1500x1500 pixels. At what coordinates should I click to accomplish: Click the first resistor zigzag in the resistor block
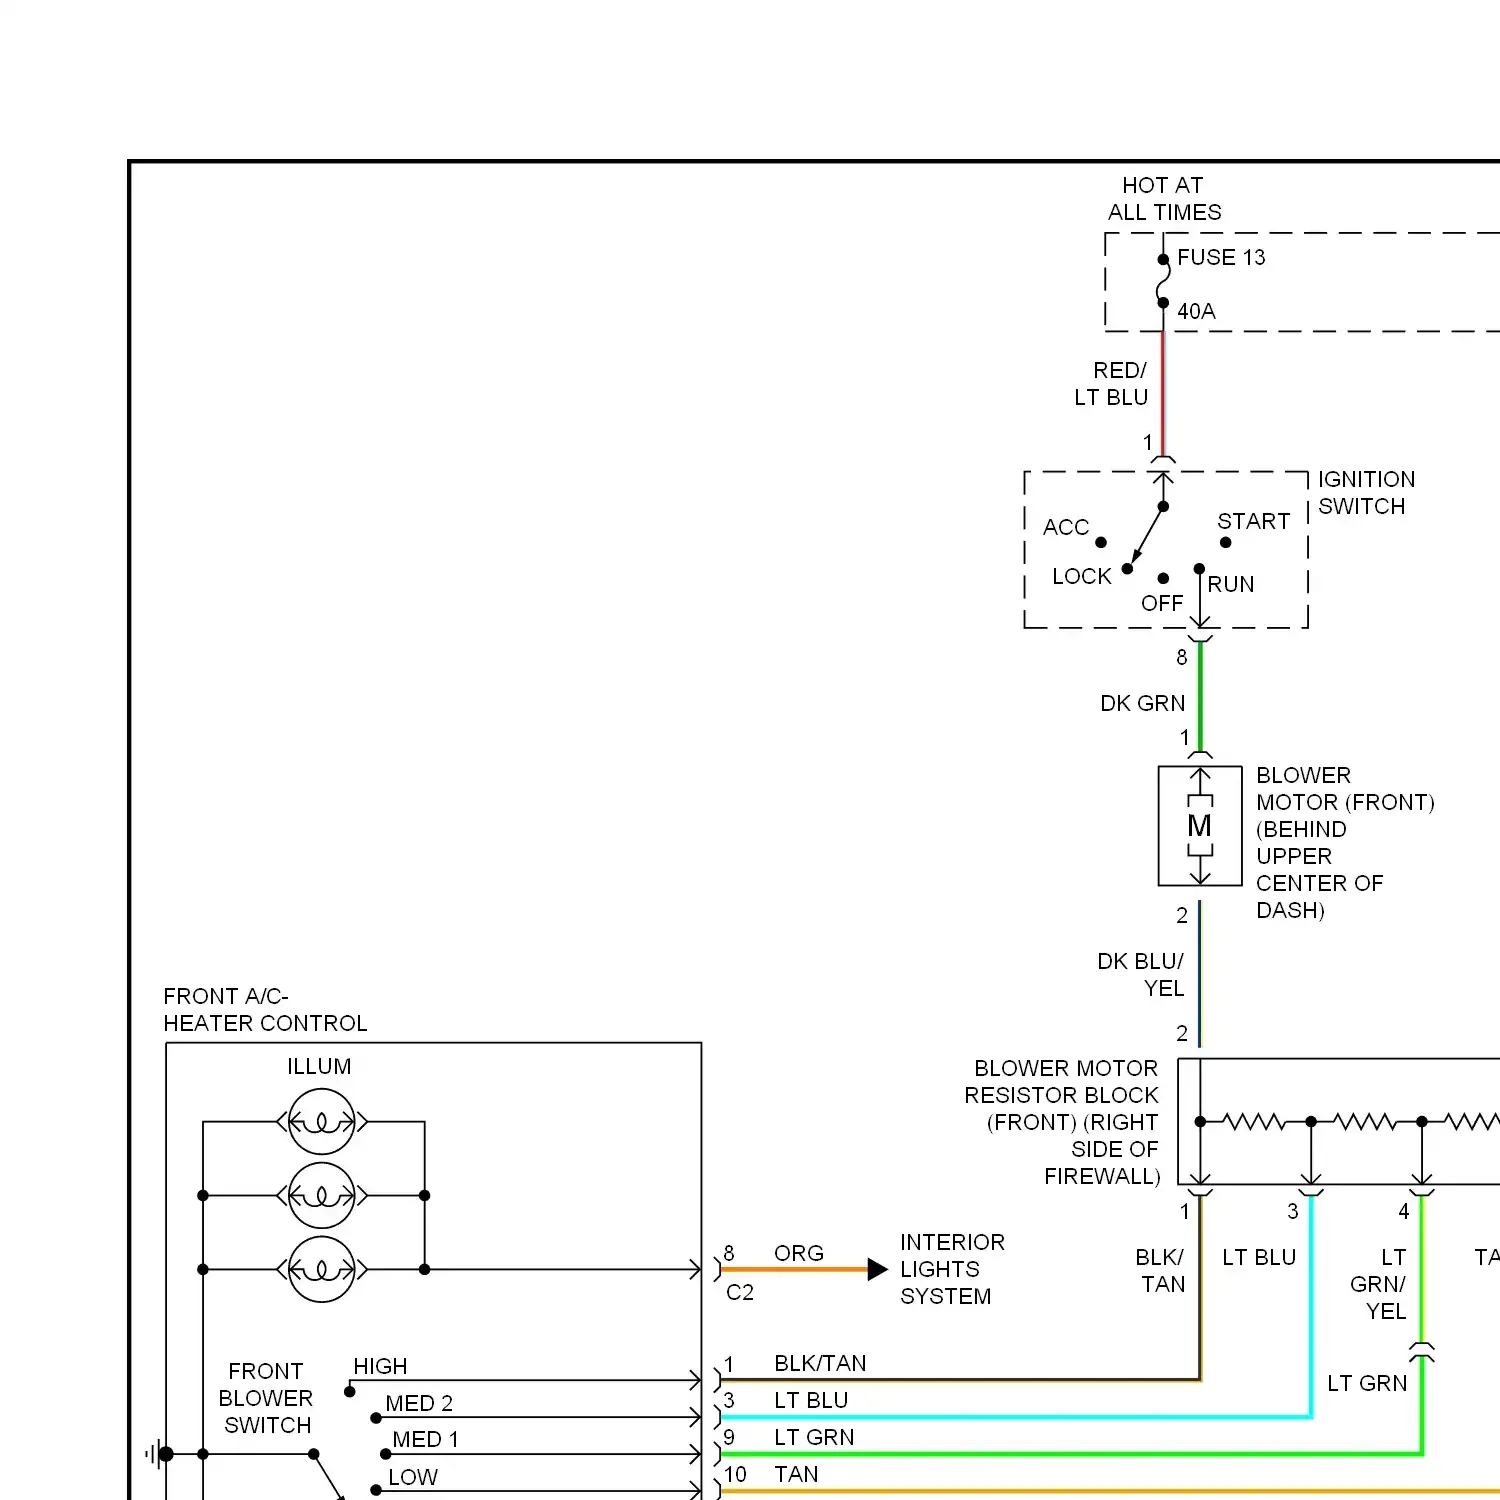1256,1122
